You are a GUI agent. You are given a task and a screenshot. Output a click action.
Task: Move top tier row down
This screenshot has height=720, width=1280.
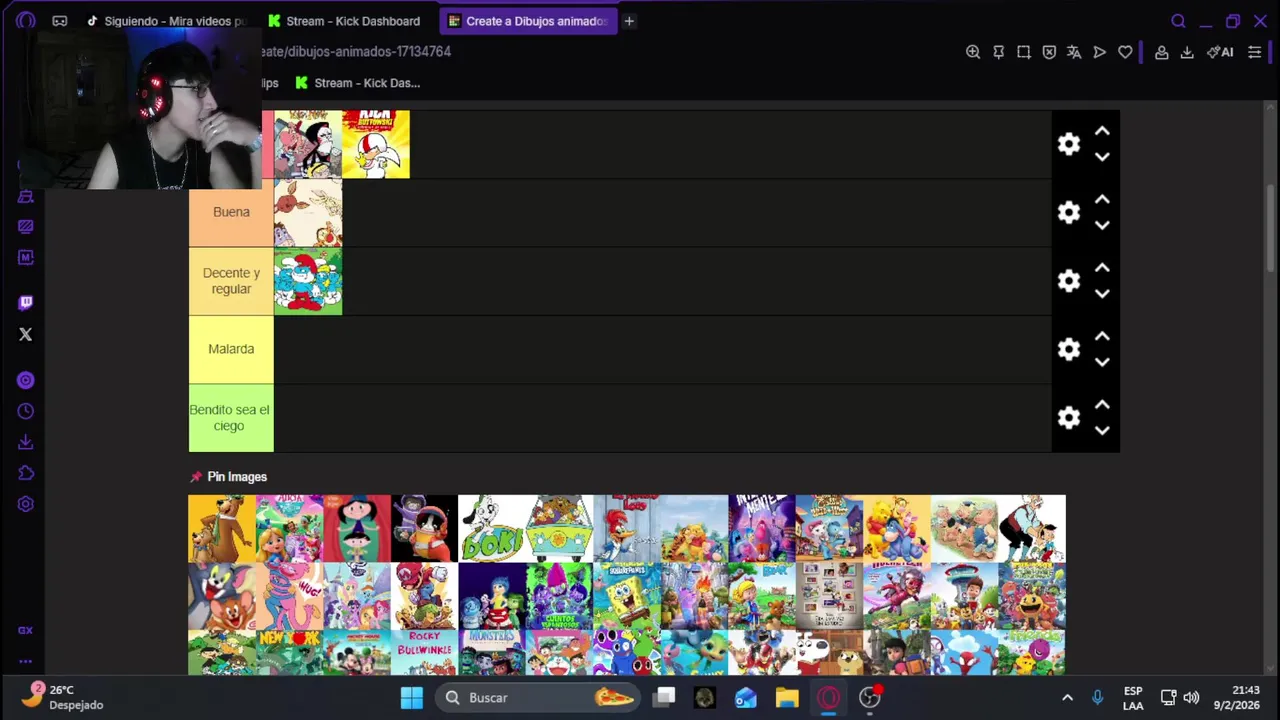coord(1102,157)
